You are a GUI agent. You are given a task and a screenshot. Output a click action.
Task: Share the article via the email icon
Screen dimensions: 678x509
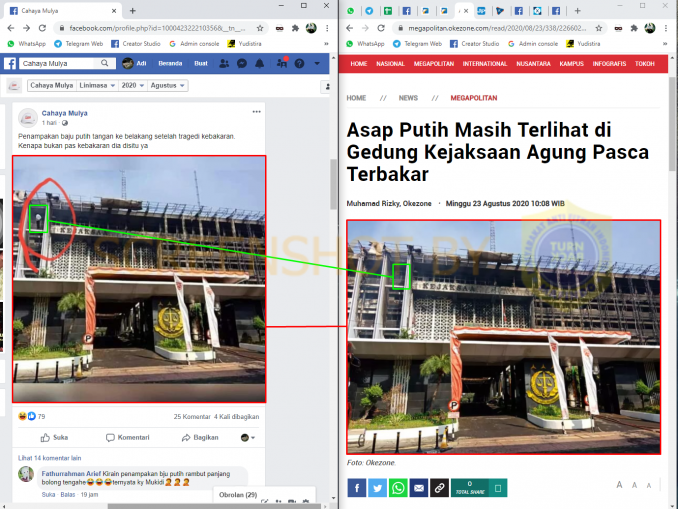[x=419, y=488]
